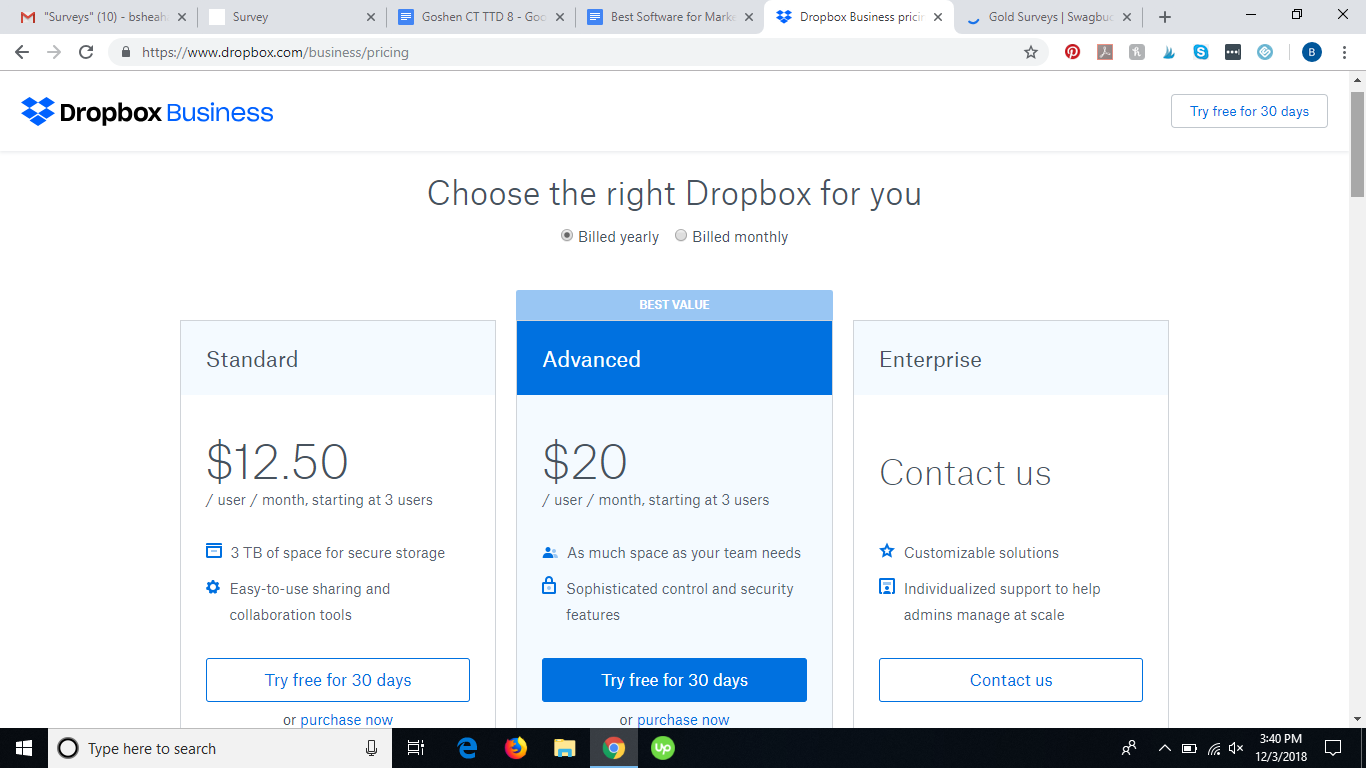Image resolution: width=1366 pixels, height=768 pixels.
Task: Show hidden system tray icons
Action: (x=1164, y=748)
